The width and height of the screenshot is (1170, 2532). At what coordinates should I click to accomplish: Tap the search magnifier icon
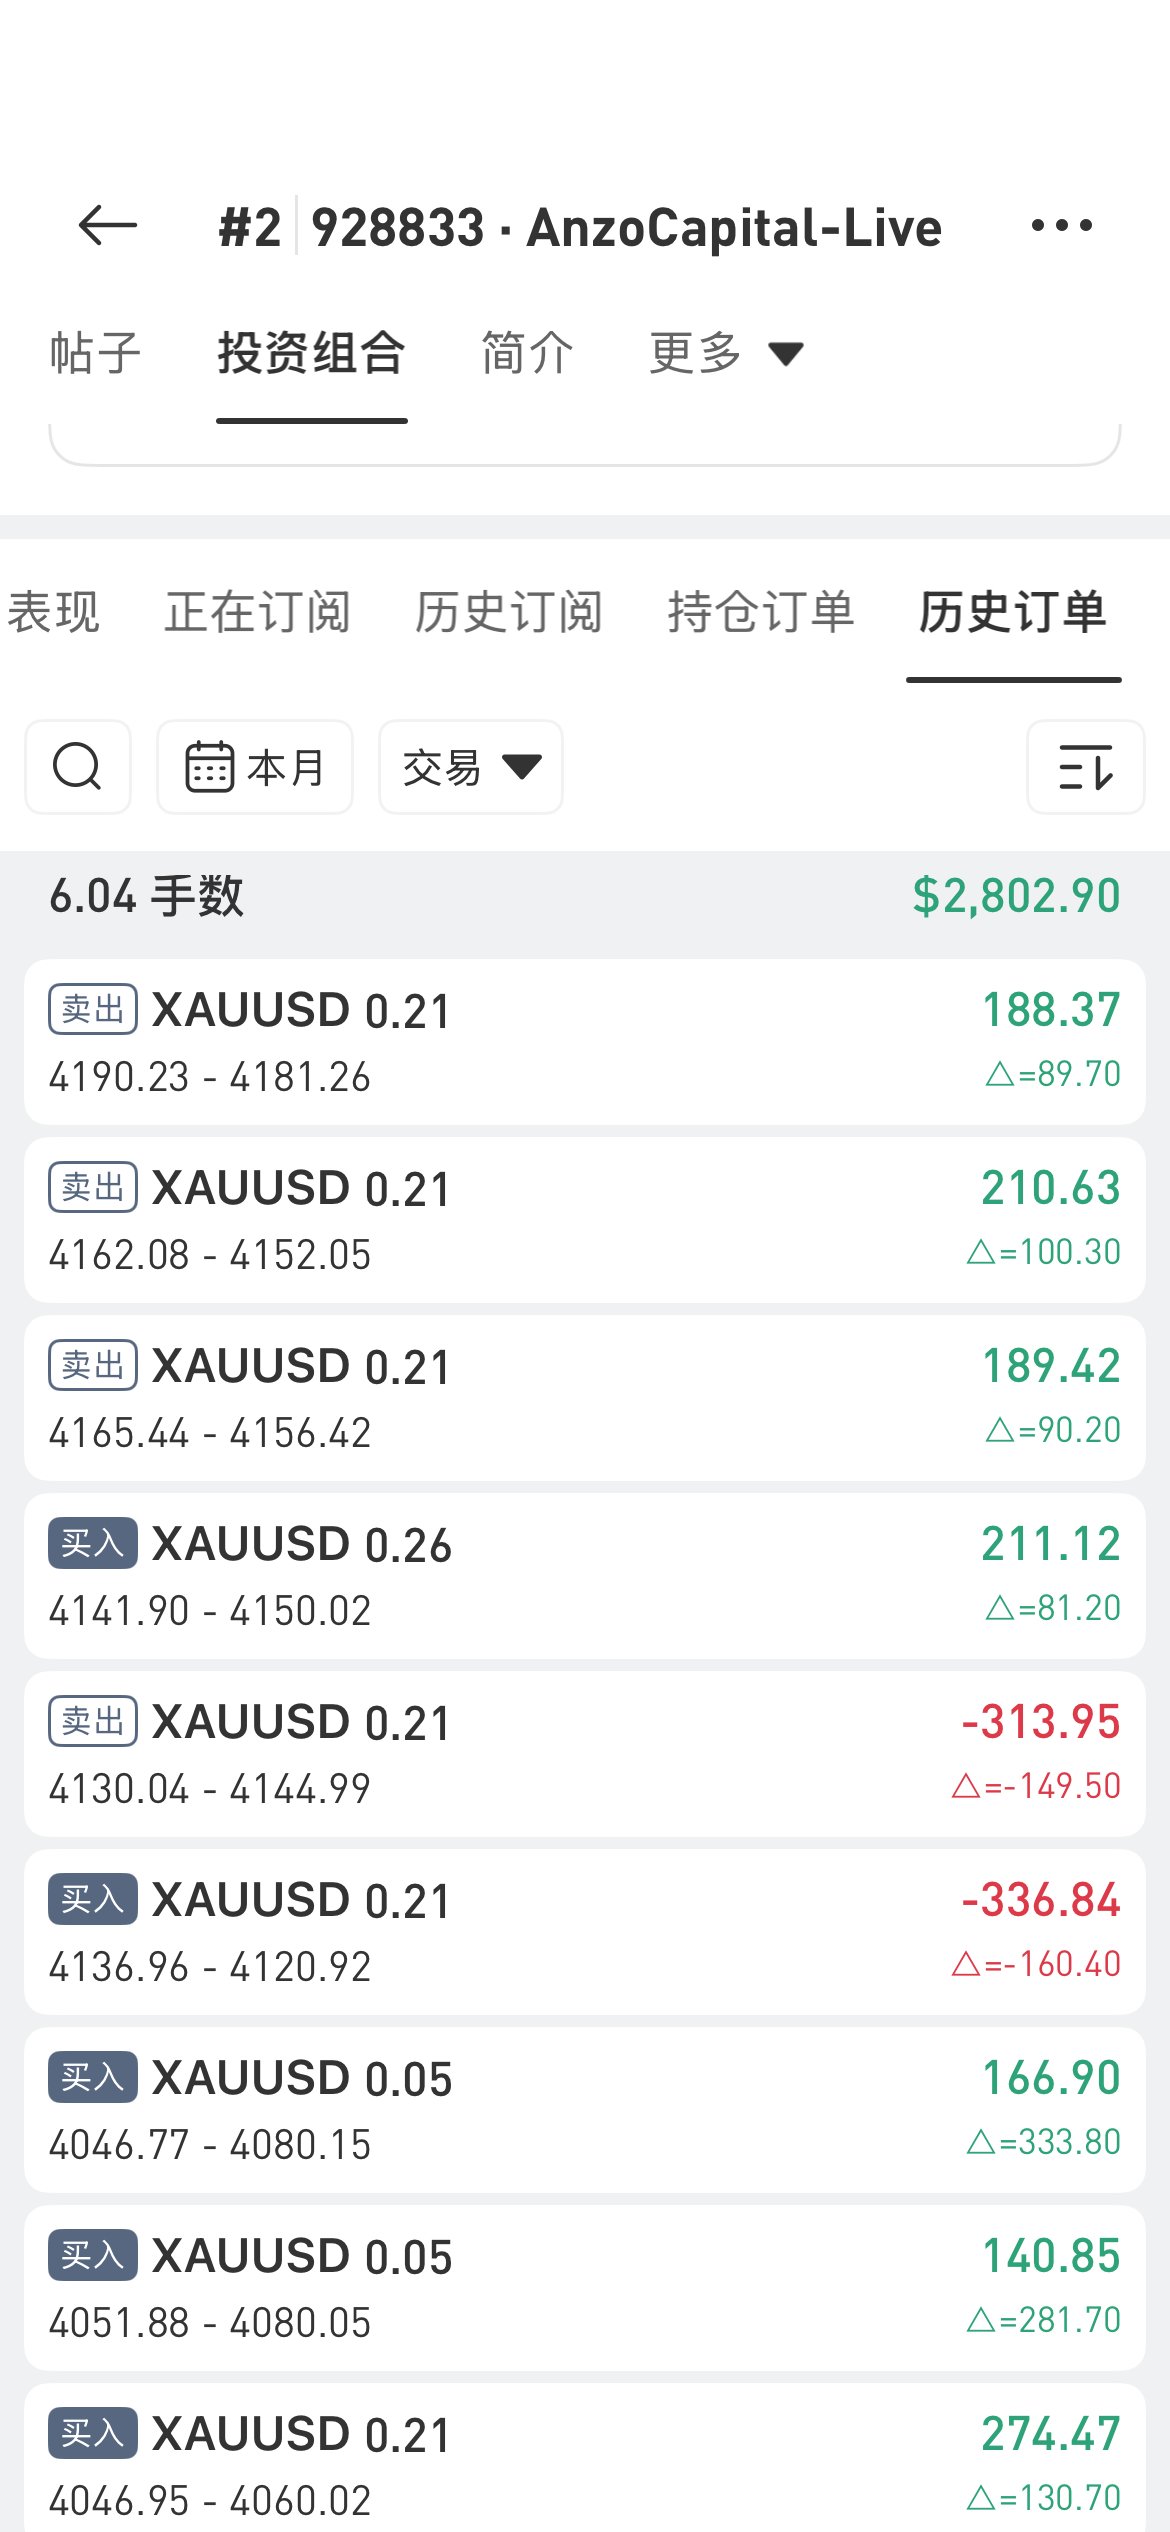click(78, 767)
